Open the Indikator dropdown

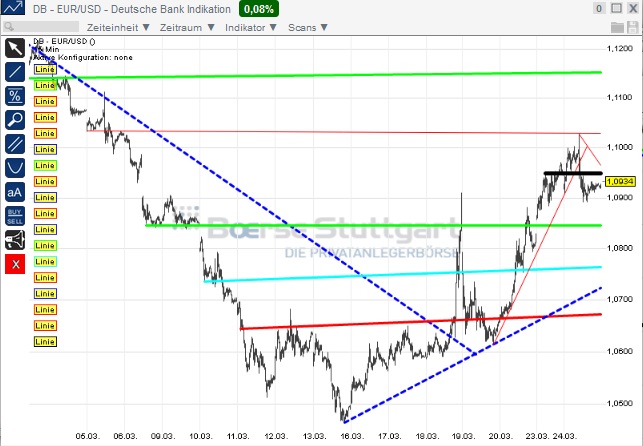(251, 27)
